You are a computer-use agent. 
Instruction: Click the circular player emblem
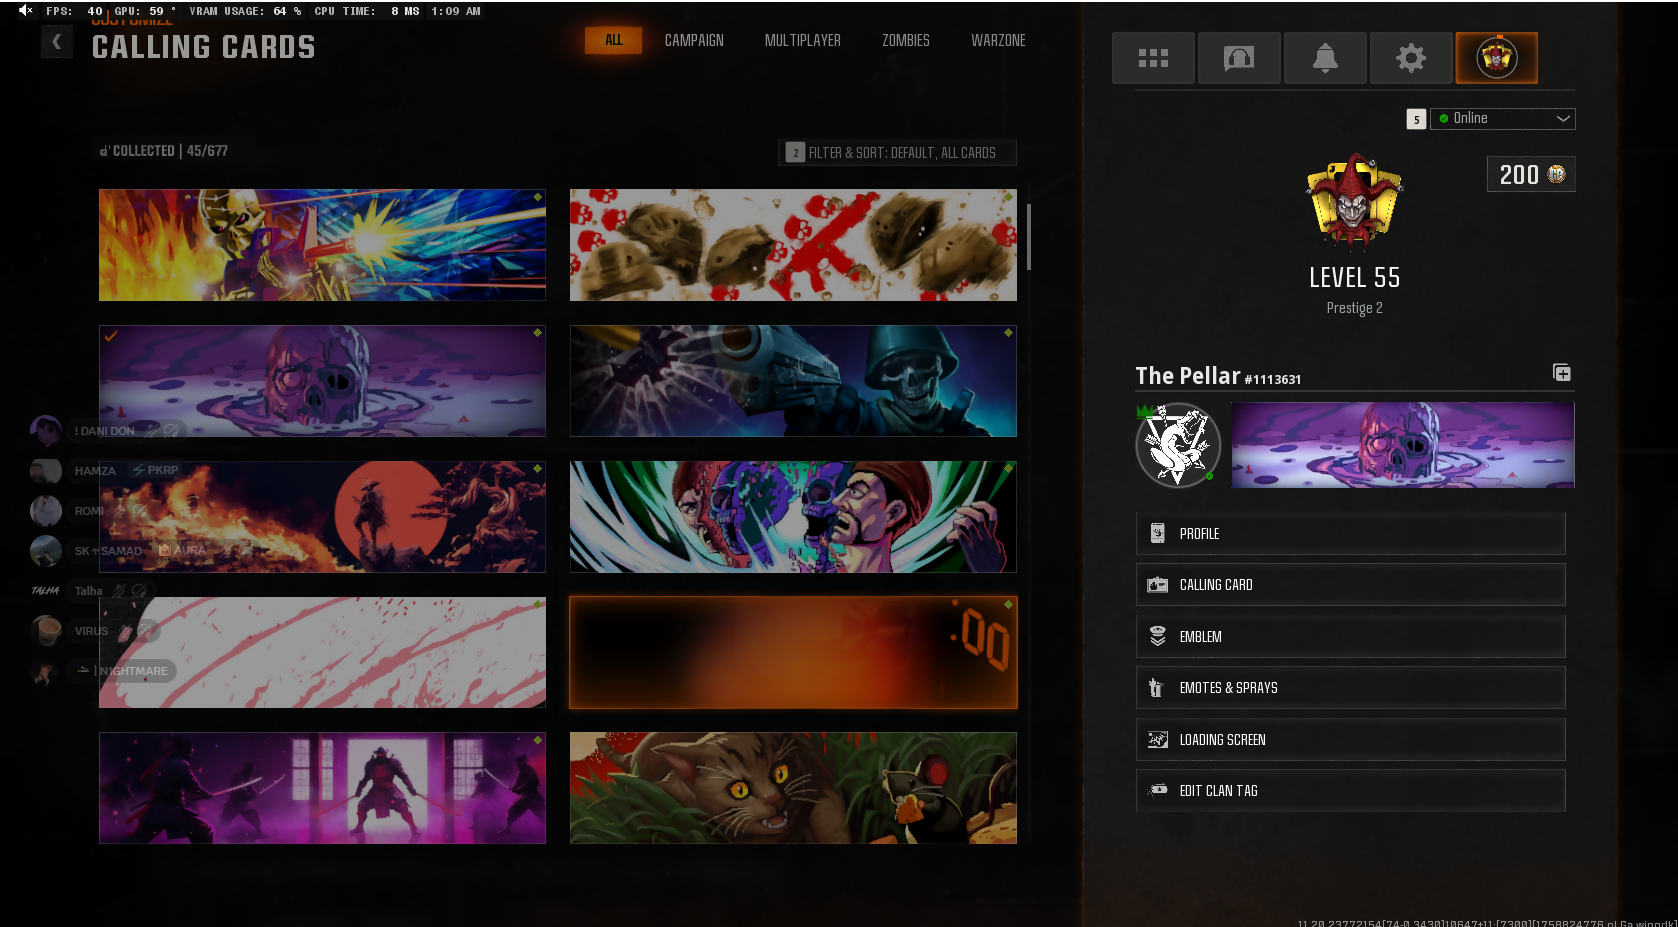(x=1178, y=445)
